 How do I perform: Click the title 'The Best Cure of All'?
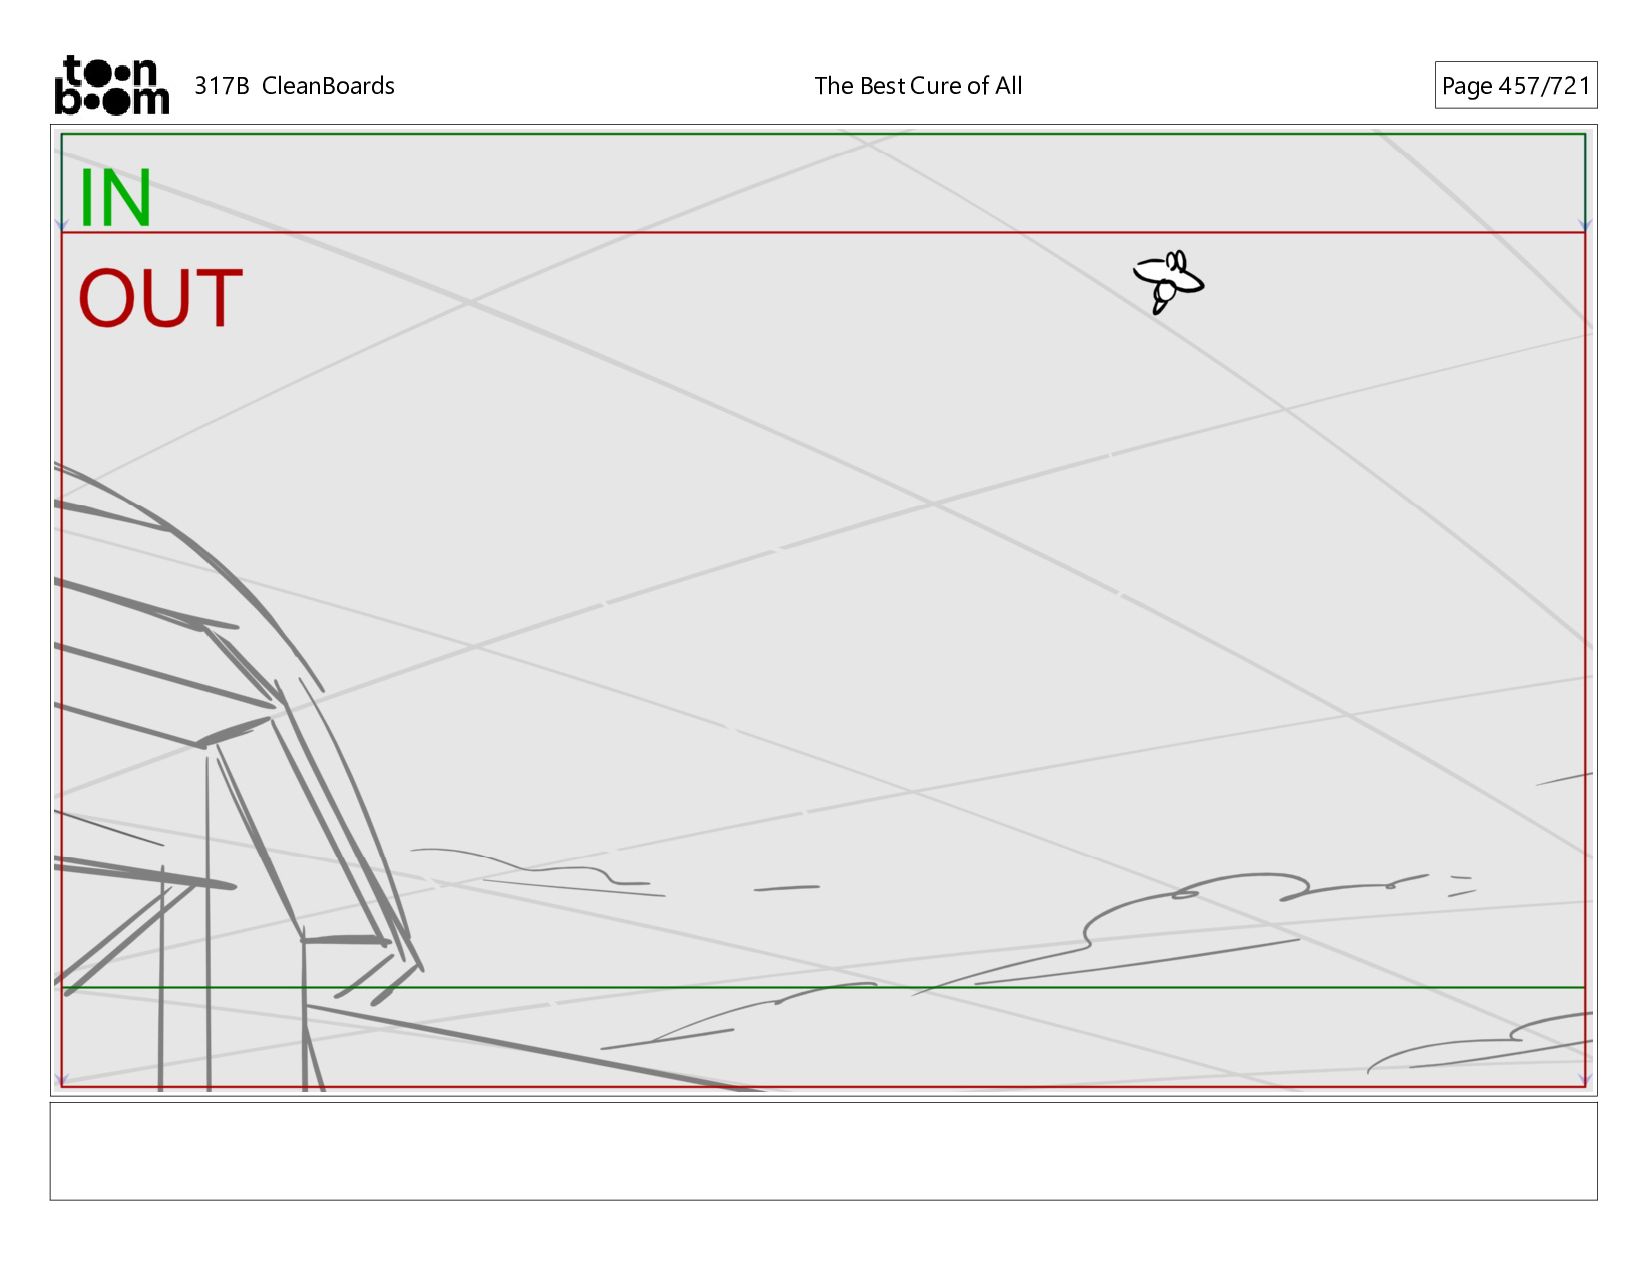pos(918,86)
